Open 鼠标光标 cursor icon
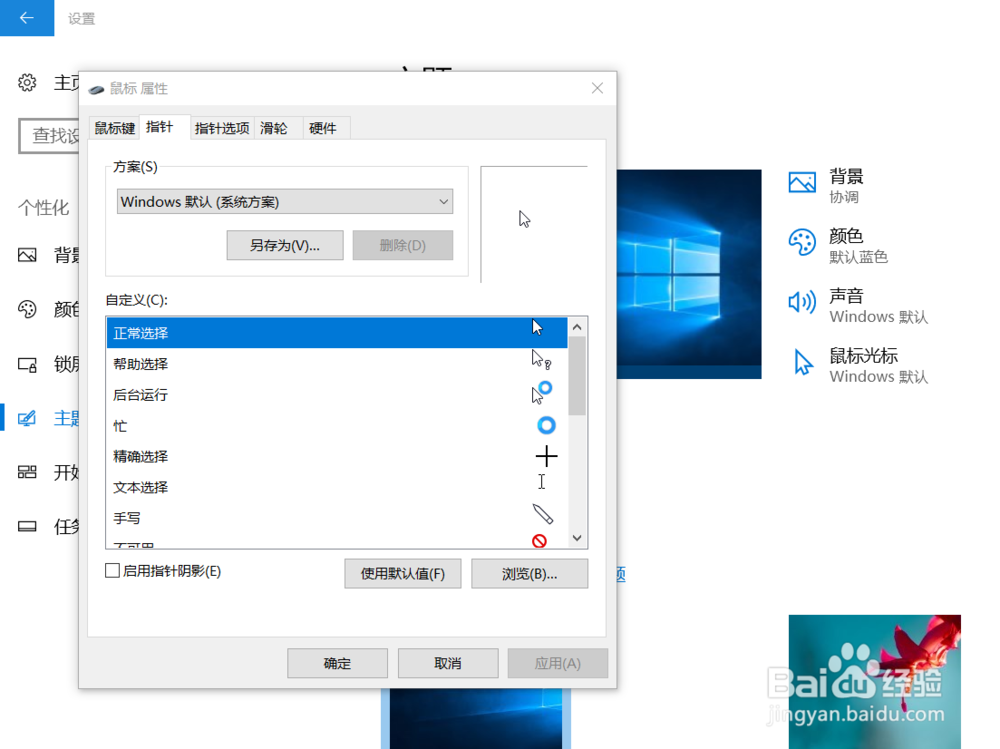The image size is (1000, 749). pos(803,362)
